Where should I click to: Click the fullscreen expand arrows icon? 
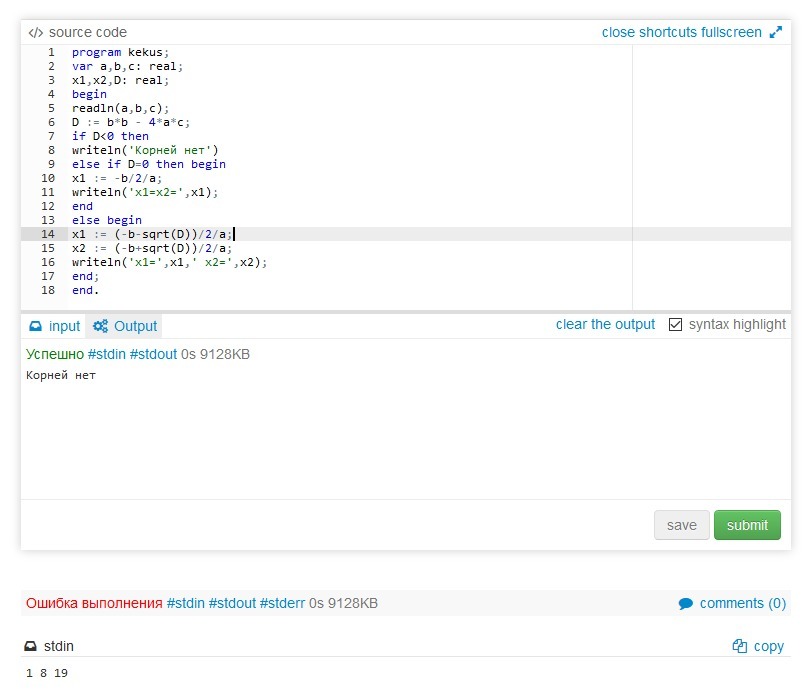(x=776, y=32)
